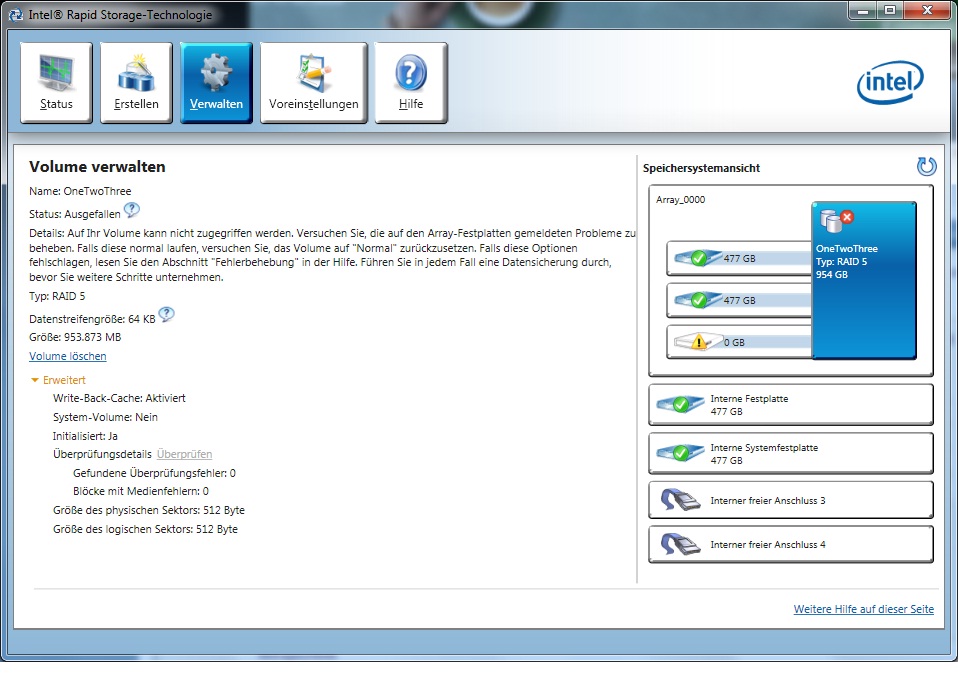The image size is (958, 684).
Task: Open the Voreinstellungen tab
Action: click(313, 82)
